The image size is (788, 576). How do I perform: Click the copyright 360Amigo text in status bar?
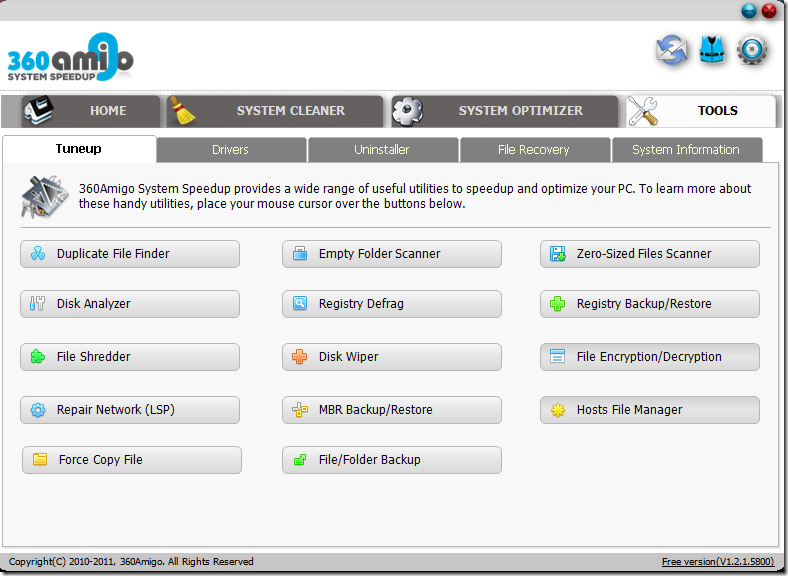tap(131, 561)
